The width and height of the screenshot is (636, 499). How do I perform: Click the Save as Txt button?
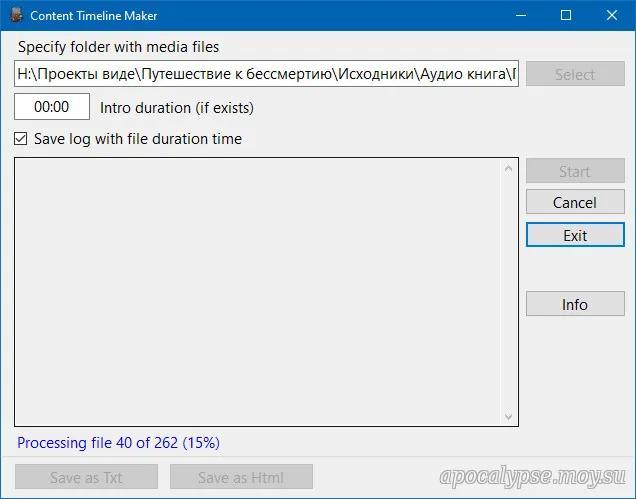click(x=86, y=477)
